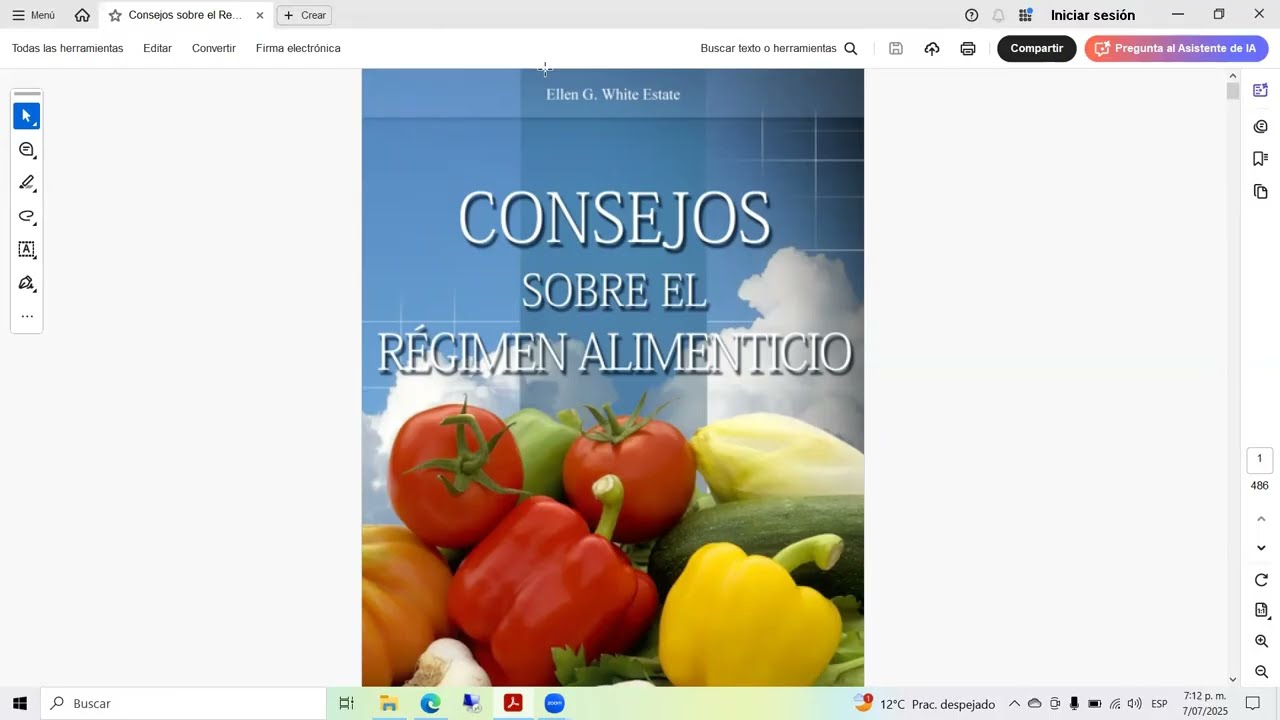
Task: Open the Convertir menu item
Action: [x=214, y=48]
